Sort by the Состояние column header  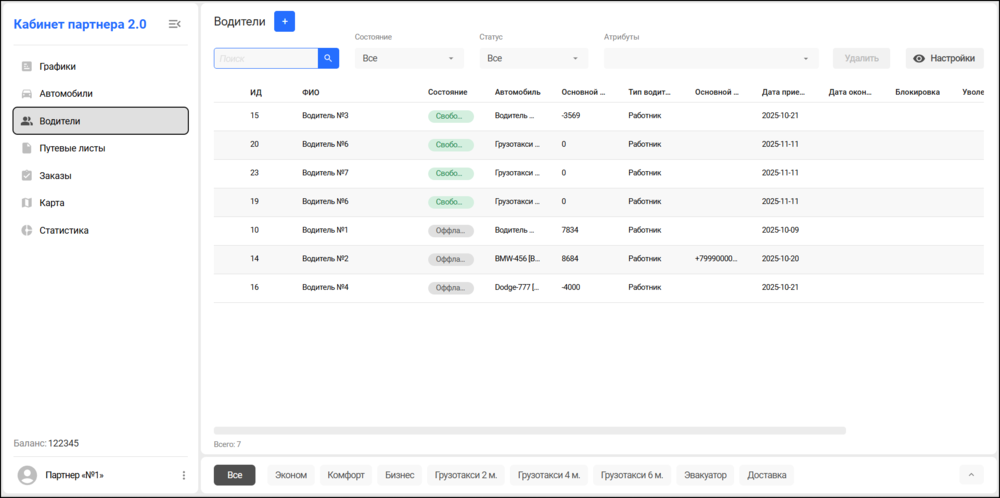click(x=448, y=92)
